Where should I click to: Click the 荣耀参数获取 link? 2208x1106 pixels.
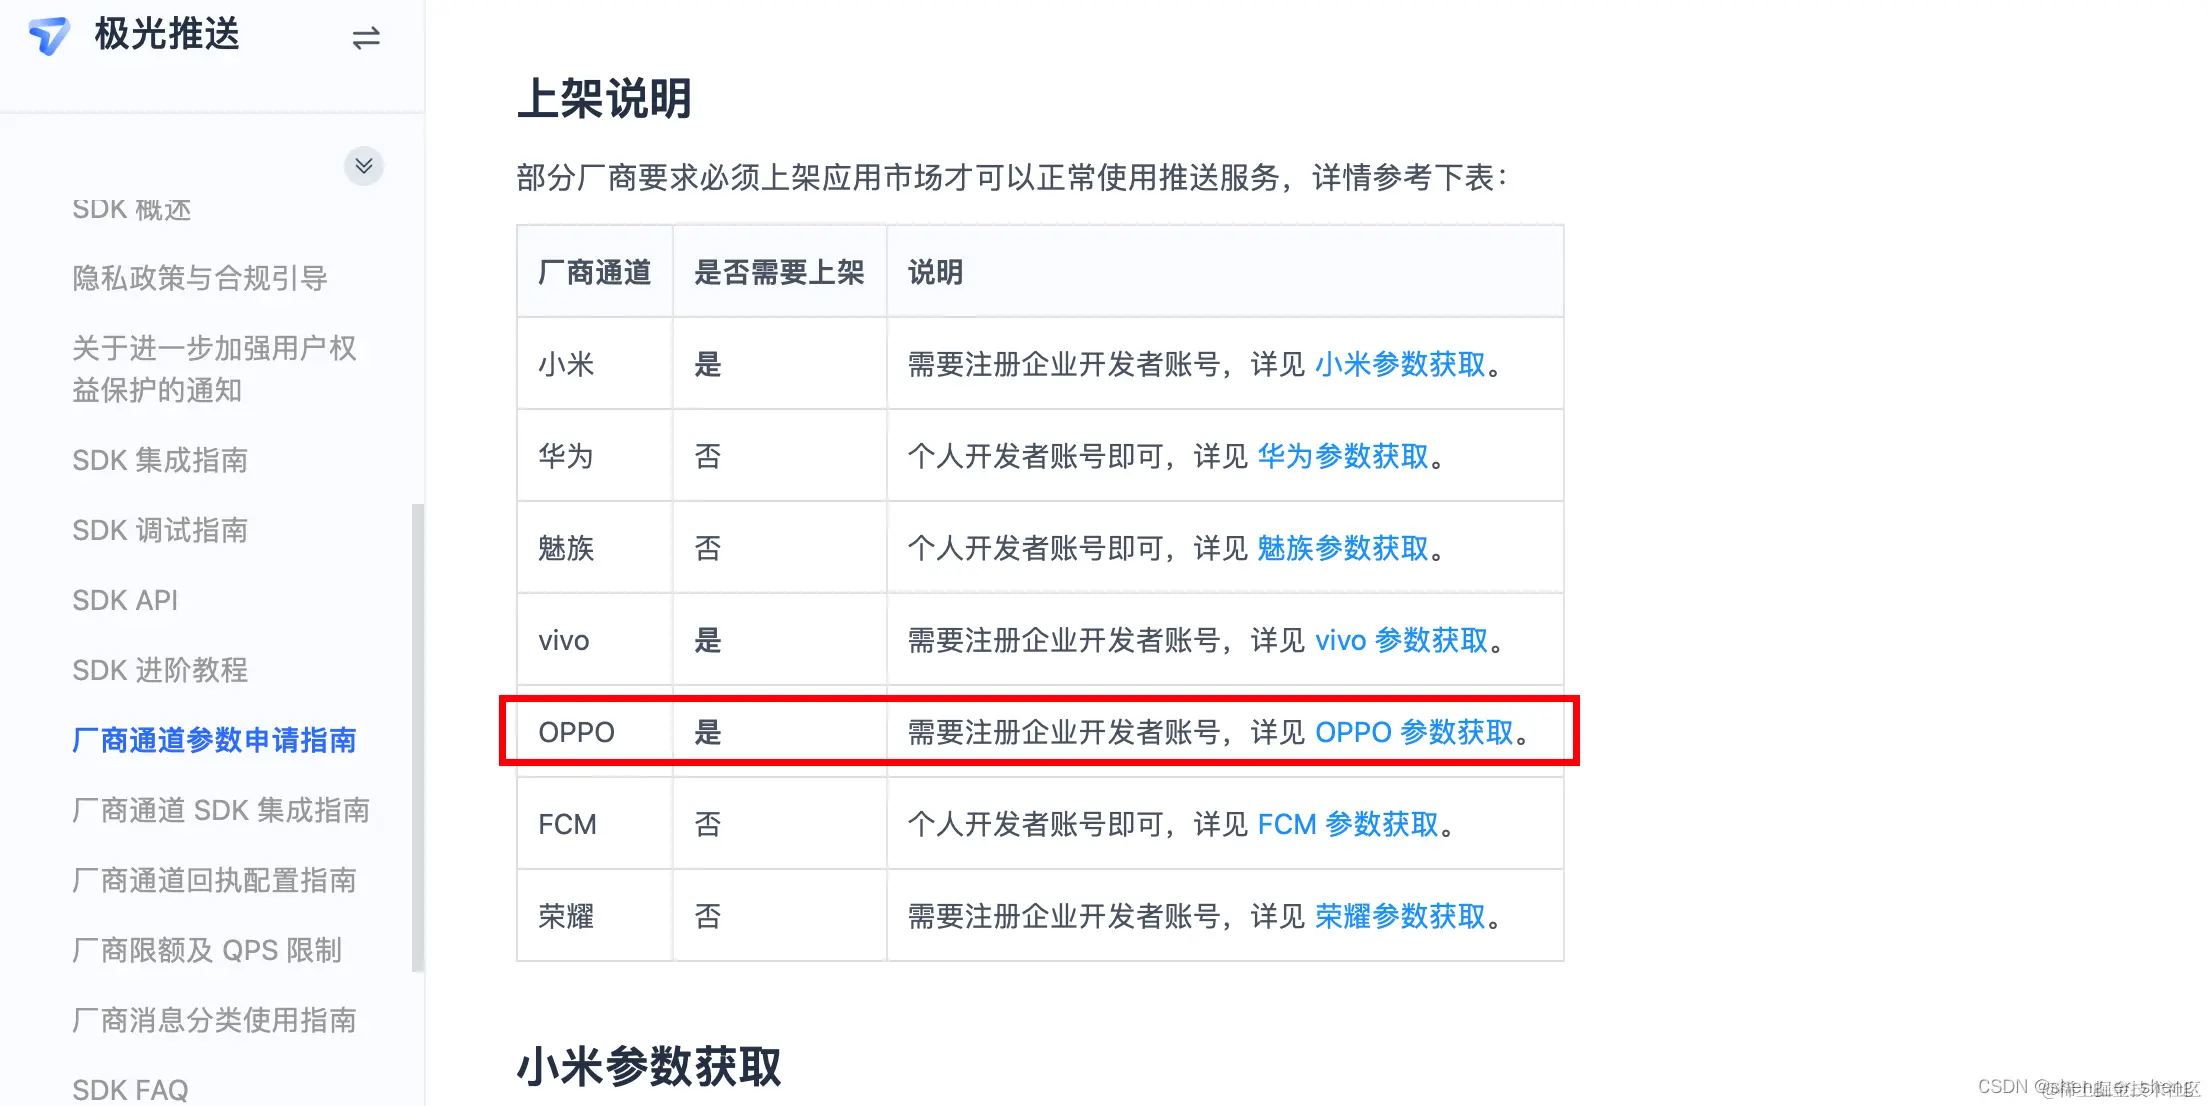[1400, 917]
